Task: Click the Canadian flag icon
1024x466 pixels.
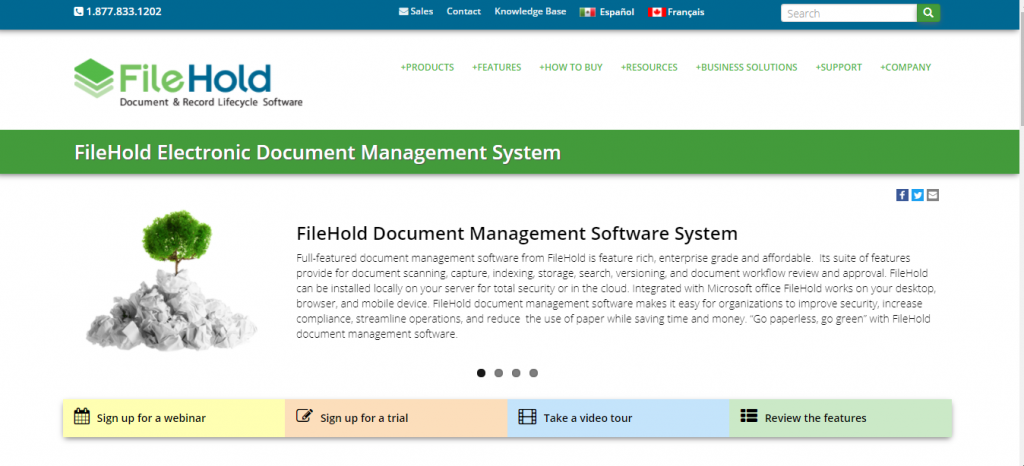Action: (656, 12)
